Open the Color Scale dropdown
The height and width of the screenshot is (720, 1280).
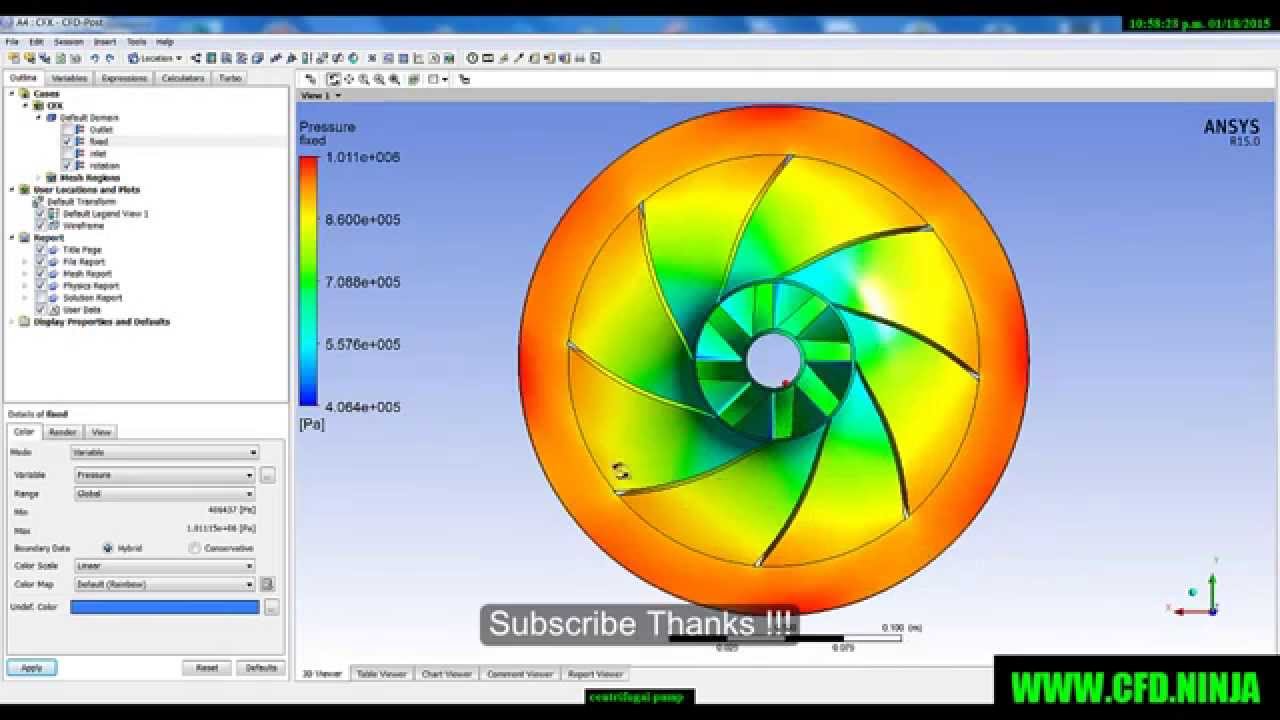tap(165, 566)
